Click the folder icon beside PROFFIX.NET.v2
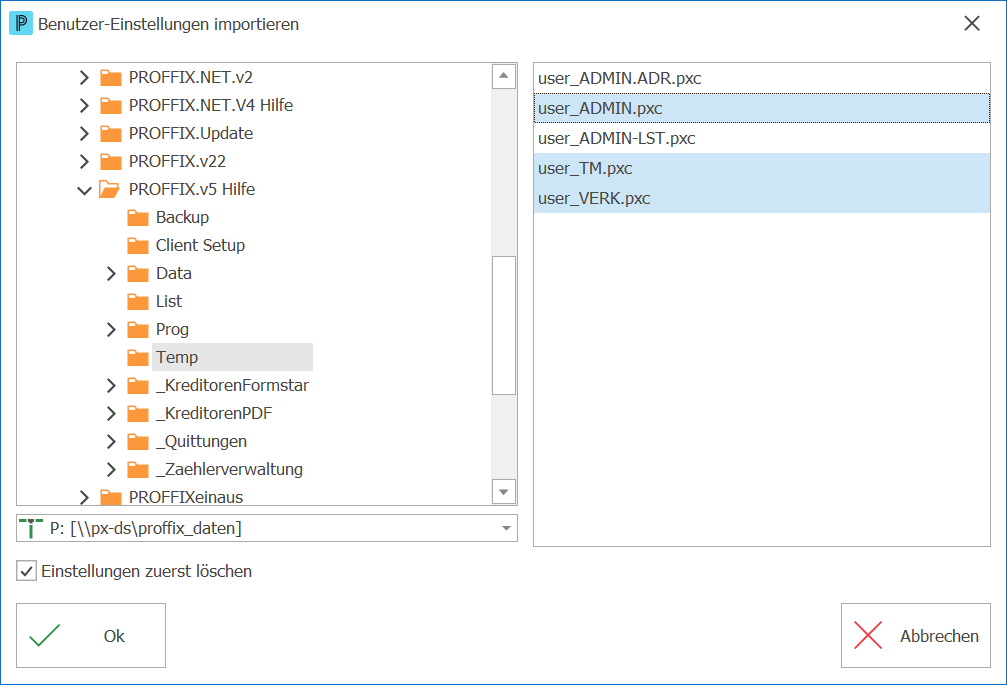This screenshot has width=1007, height=685. [110, 78]
